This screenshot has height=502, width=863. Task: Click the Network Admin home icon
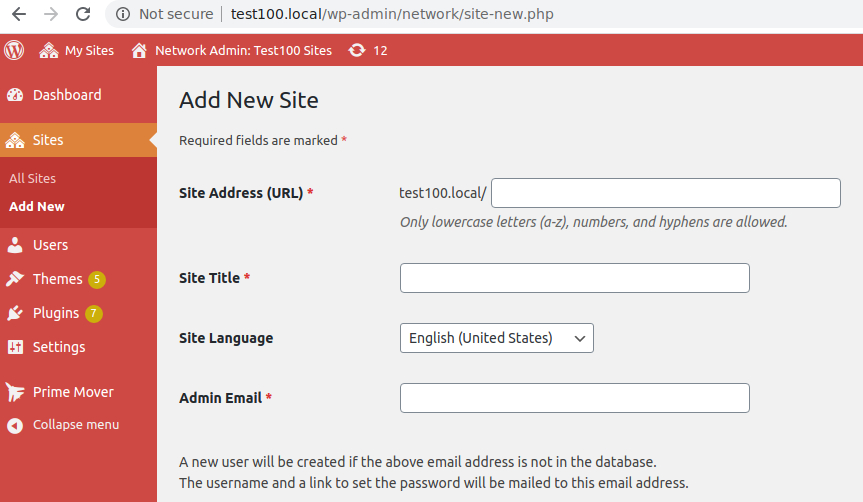click(x=139, y=50)
